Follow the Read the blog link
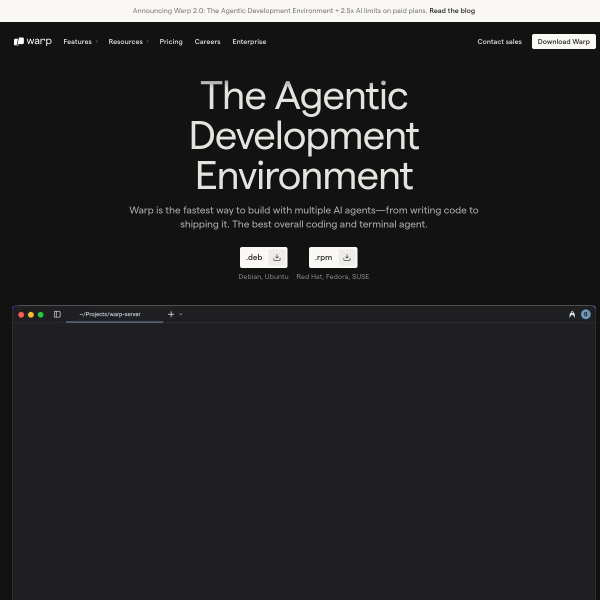Image resolution: width=600 pixels, height=600 pixels. click(x=452, y=10)
